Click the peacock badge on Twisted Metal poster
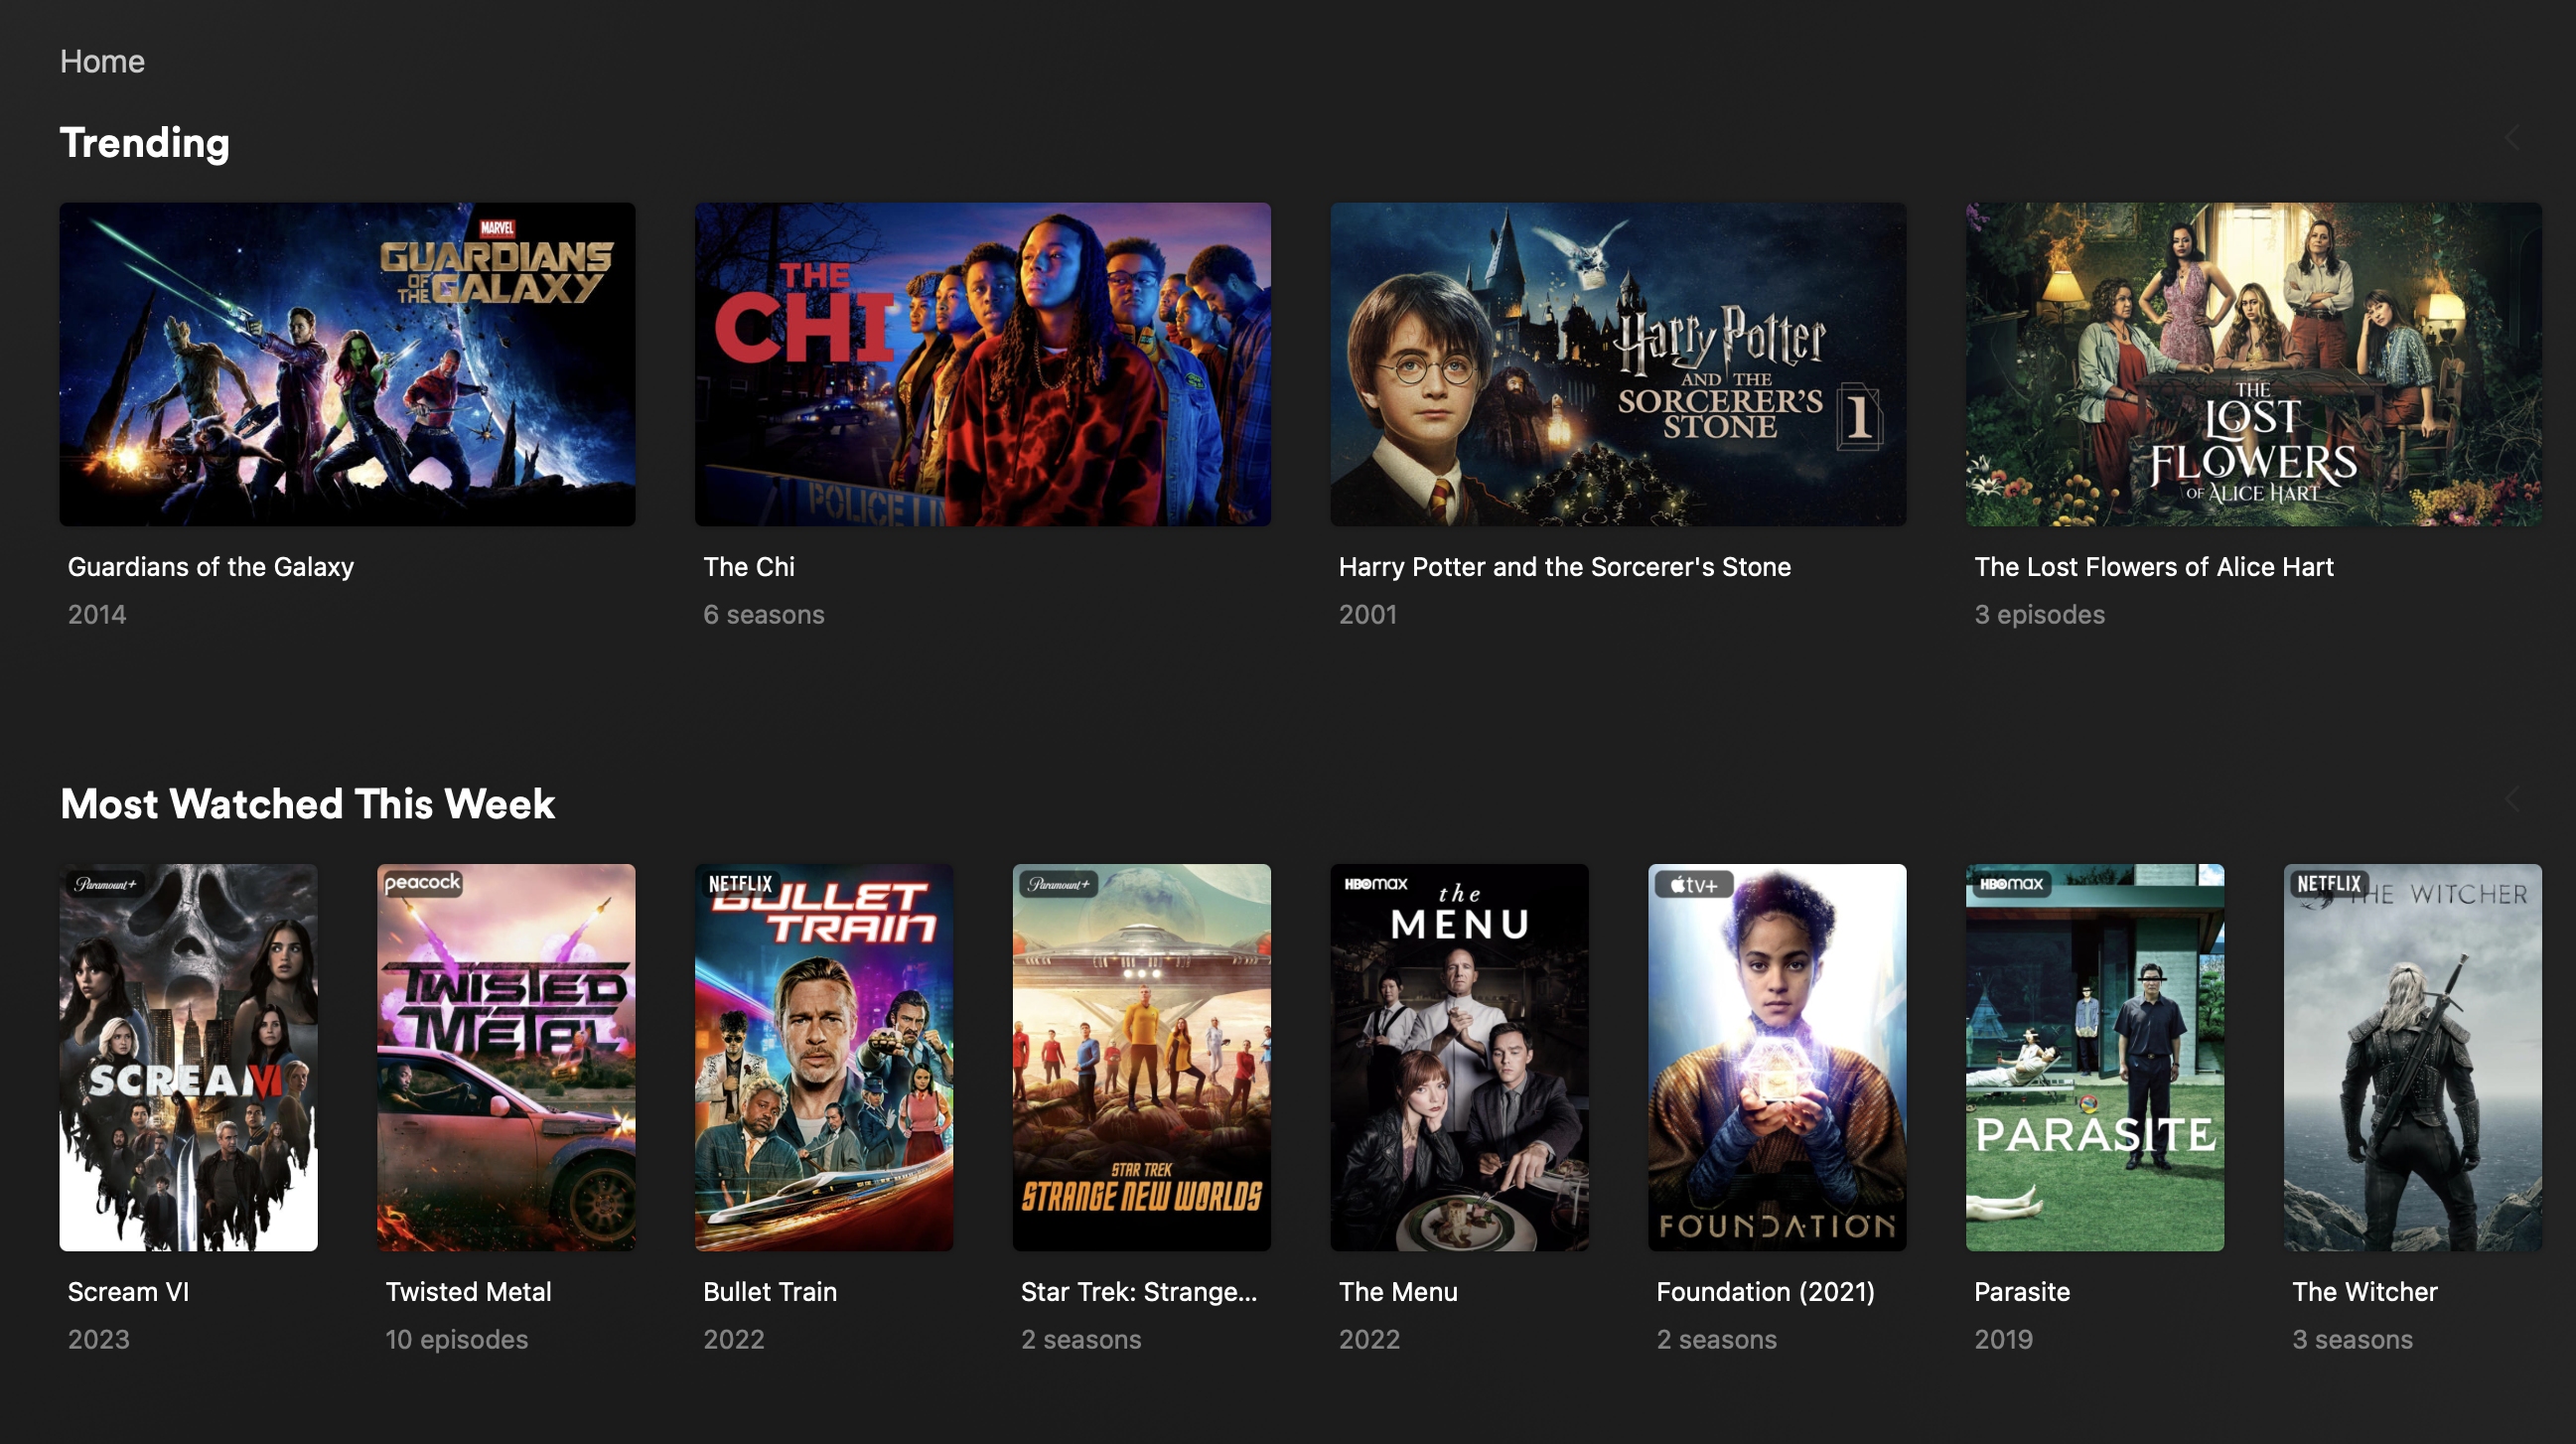Viewport: 2576px width, 1444px height. click(422, 883)
